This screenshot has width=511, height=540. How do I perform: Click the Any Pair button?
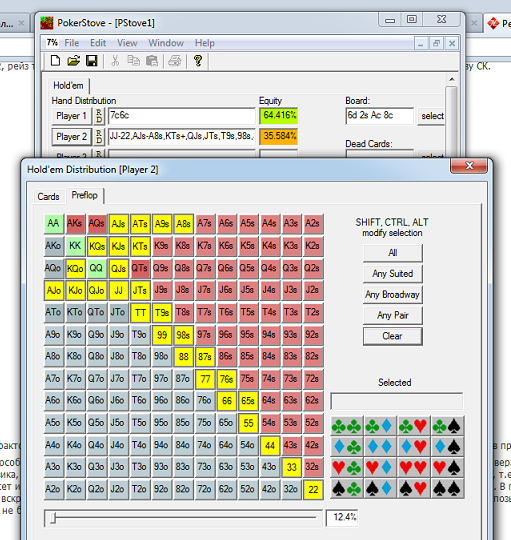(x=393, y=315)
